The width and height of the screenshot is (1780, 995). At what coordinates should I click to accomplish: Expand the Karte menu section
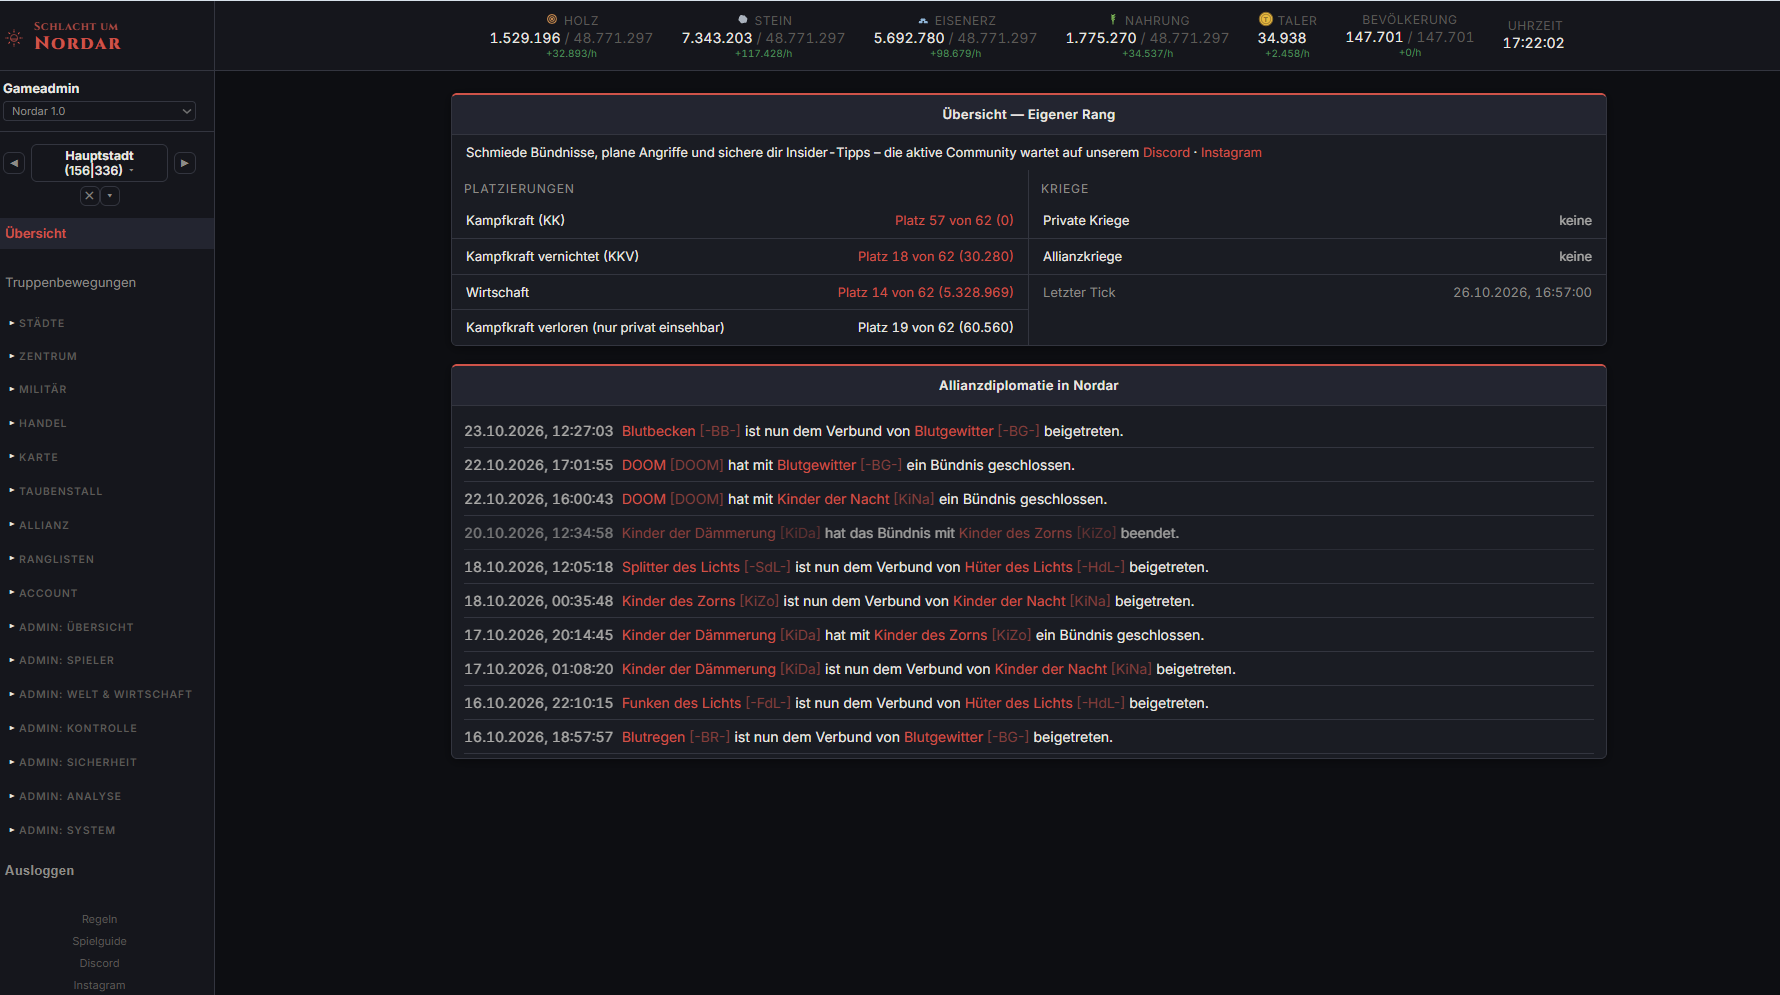click(x=34, y=457)
